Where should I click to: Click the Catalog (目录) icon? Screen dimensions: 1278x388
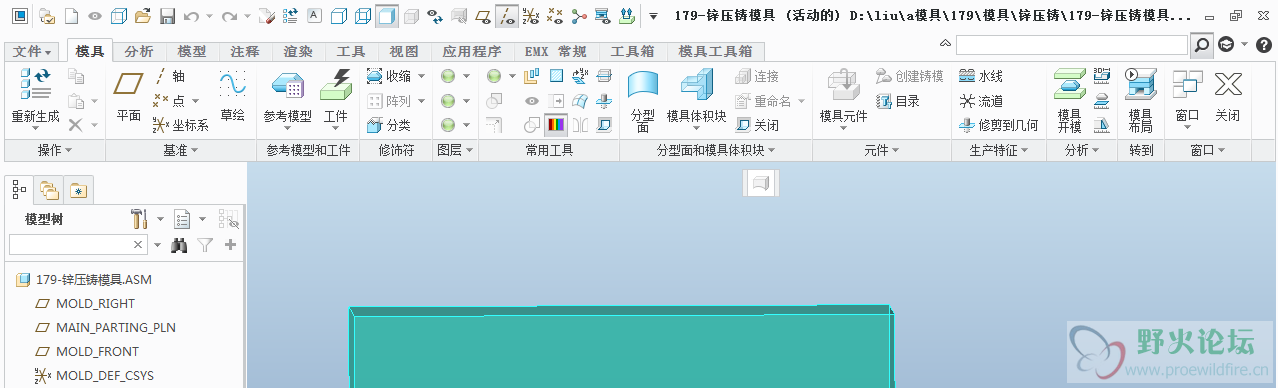pos(898,101)
